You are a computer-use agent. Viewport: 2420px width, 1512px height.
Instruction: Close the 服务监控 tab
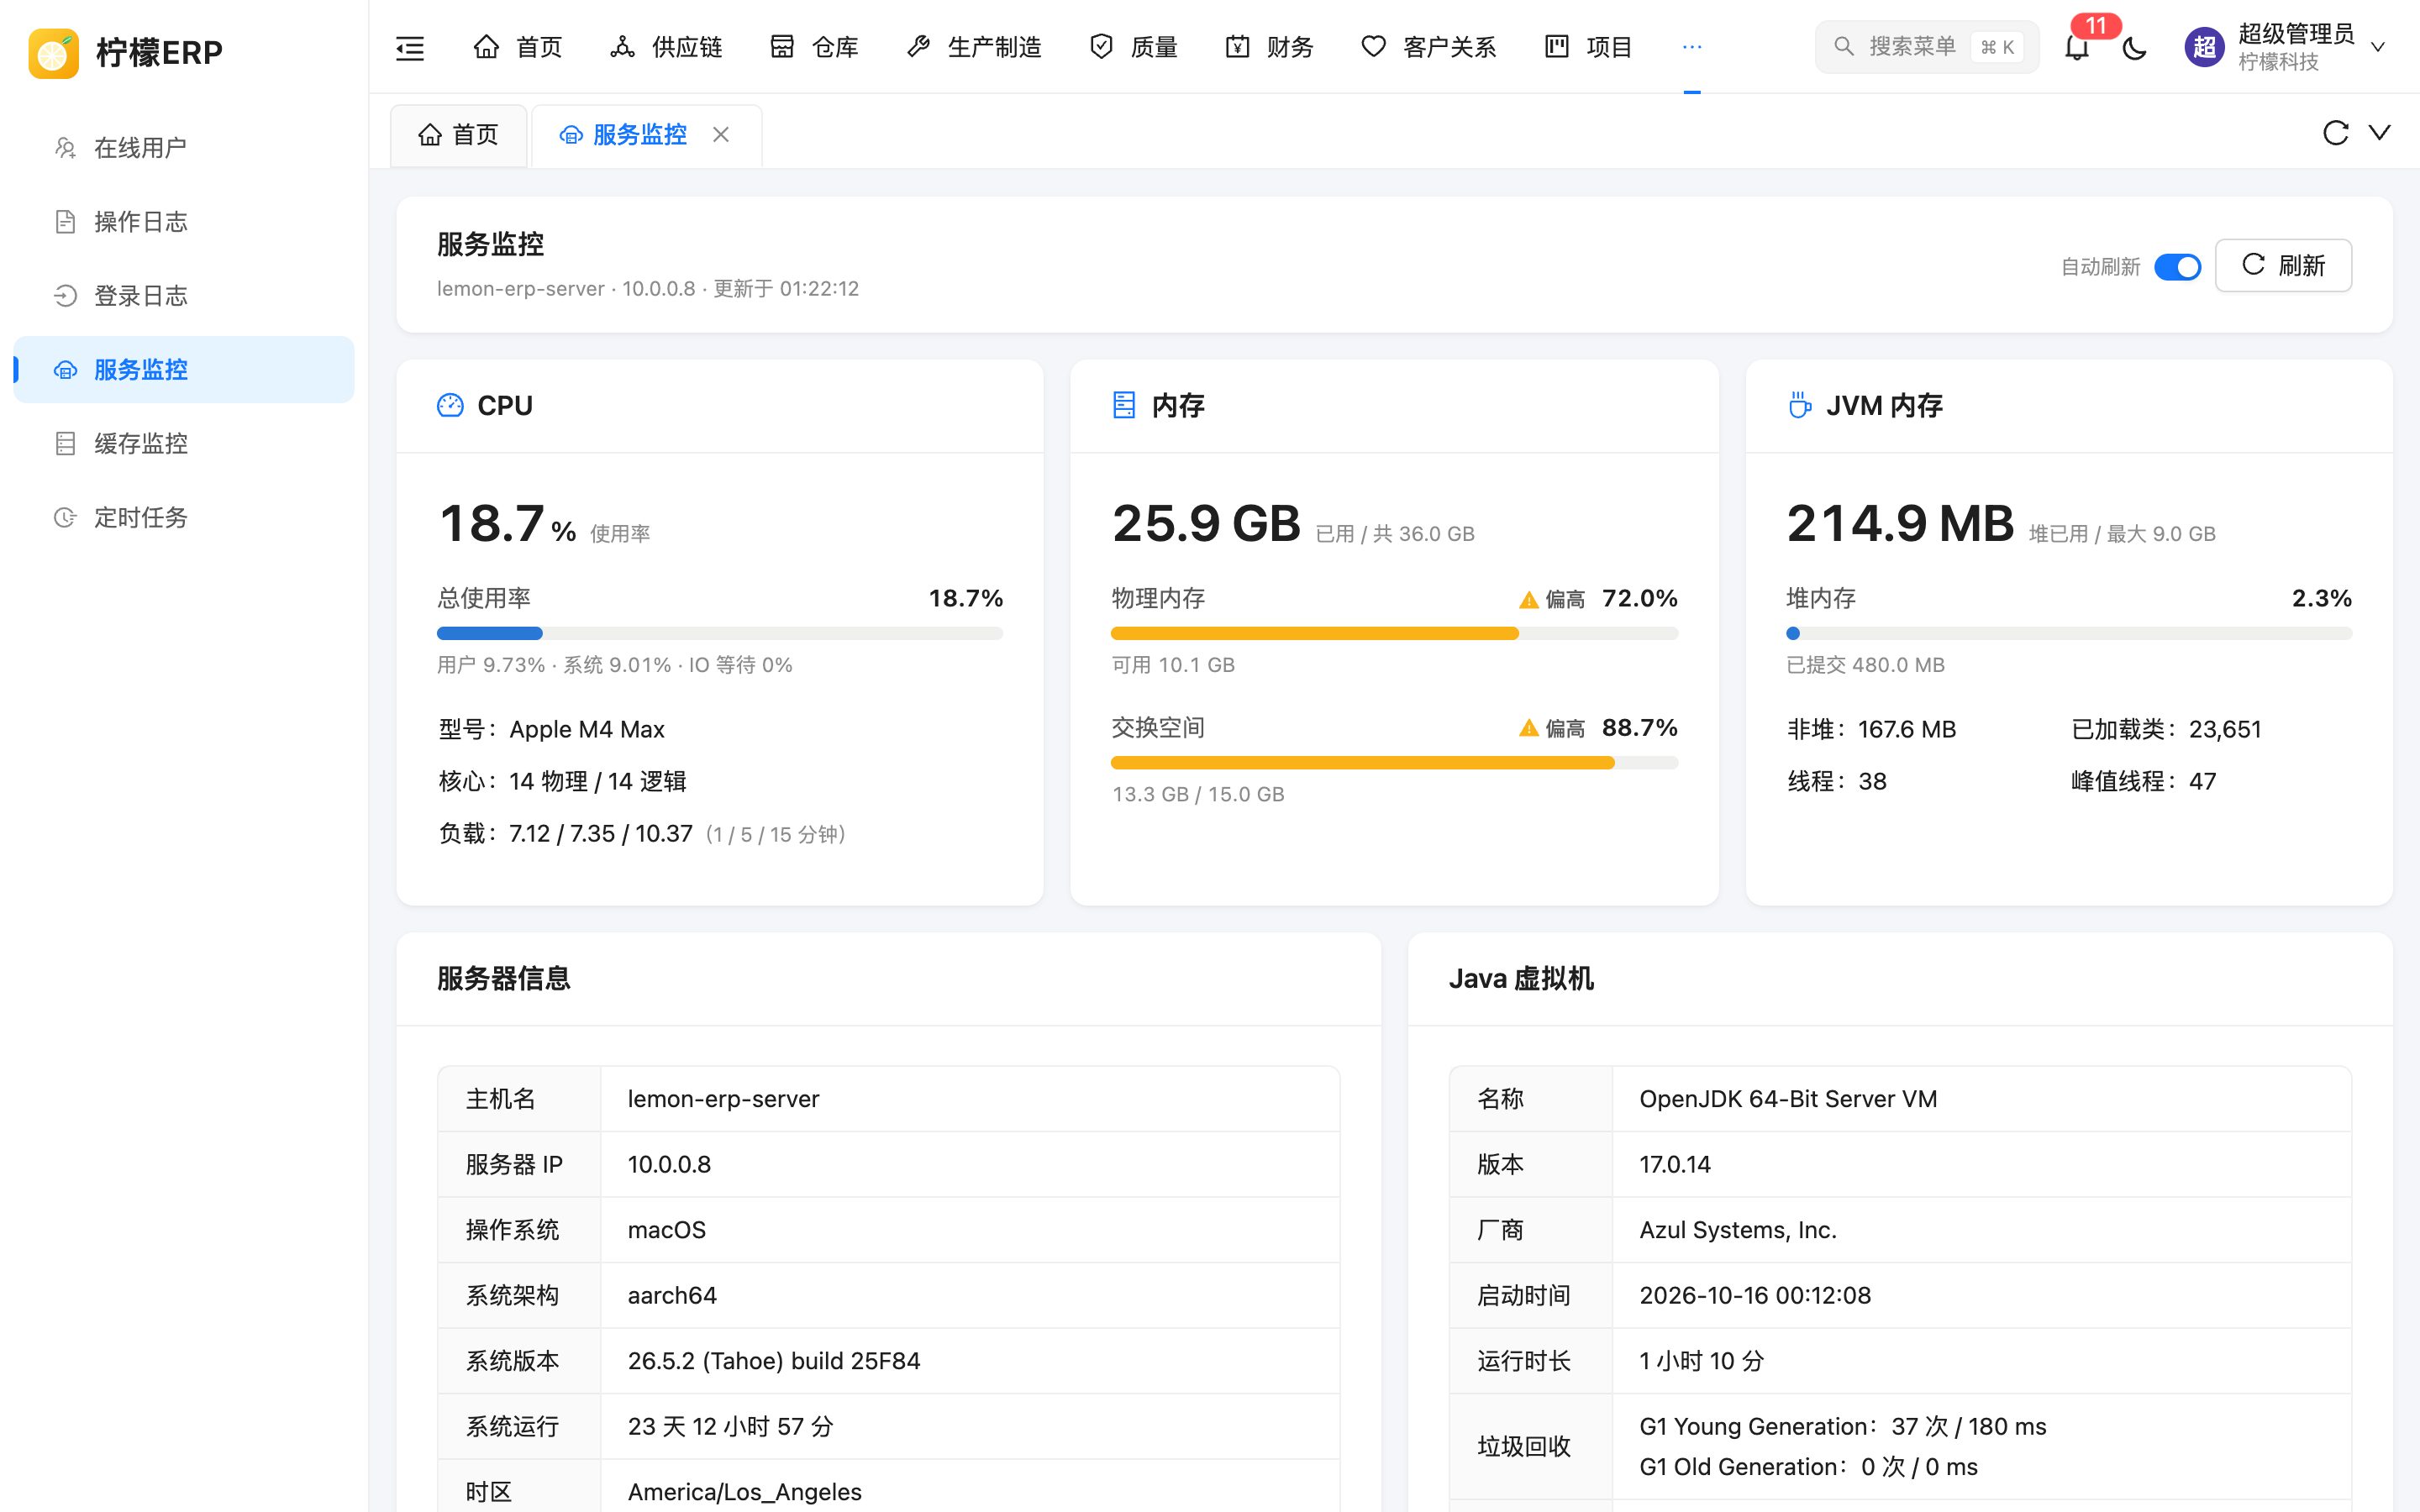(x=721, y=134)
